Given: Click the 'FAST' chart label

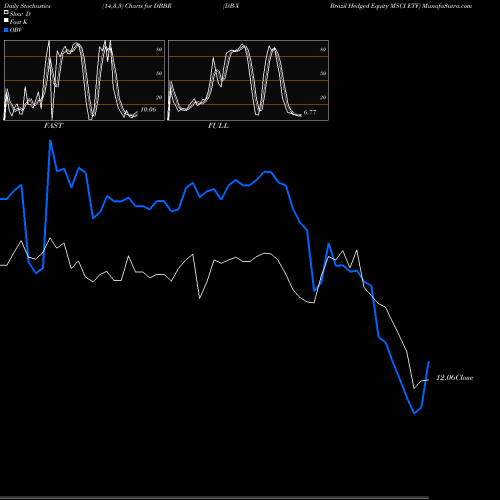Looking at the screenshot, I should coord(53,125).
